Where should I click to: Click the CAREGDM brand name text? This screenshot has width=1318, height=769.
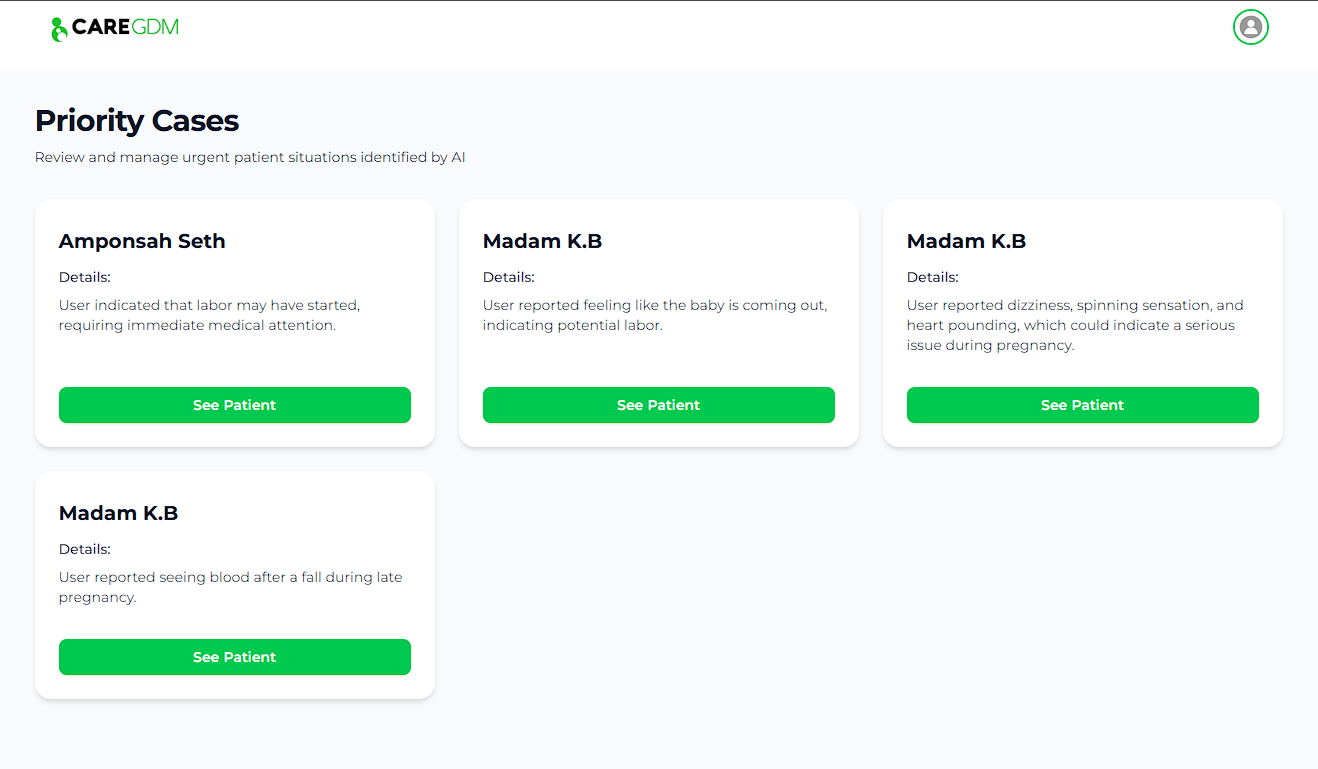pyautogui.click(x=125, y=27)
